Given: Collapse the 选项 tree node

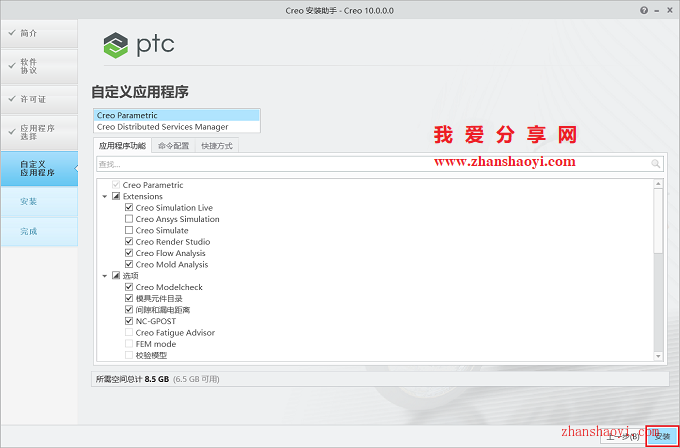Looking at the screenshot, I should coord(105,276).
